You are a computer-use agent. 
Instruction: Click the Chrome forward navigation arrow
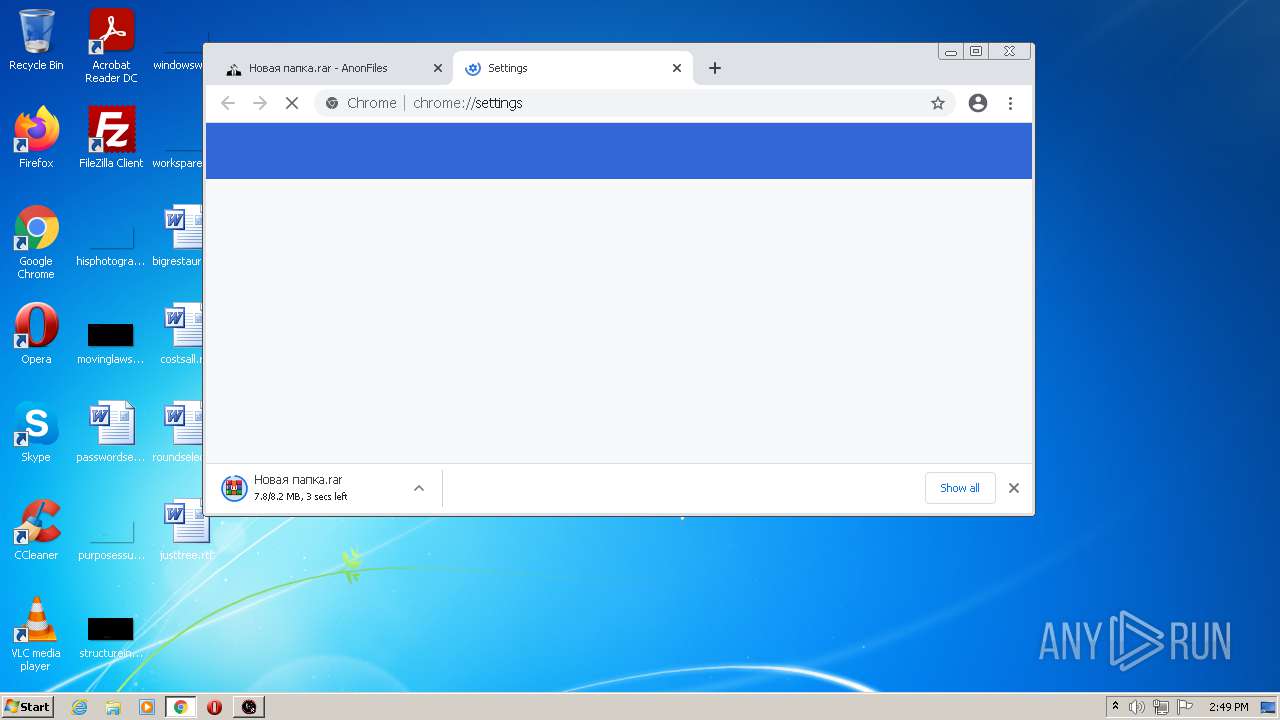[x=260, y=103]
